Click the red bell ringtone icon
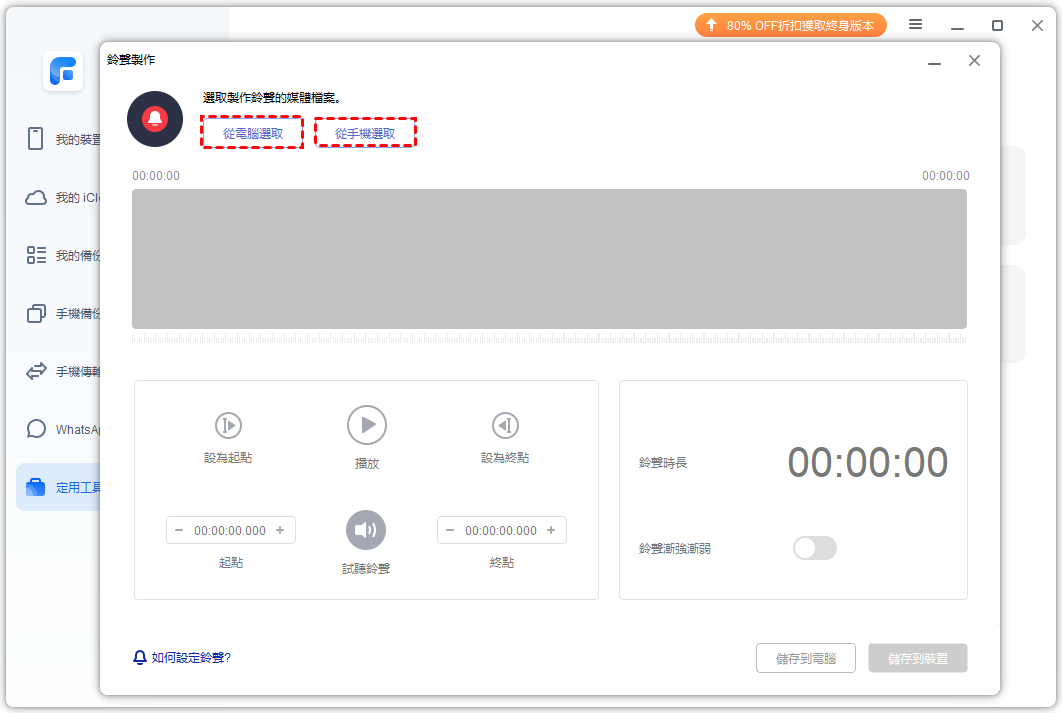The image size is (1062, 713). 154,119
